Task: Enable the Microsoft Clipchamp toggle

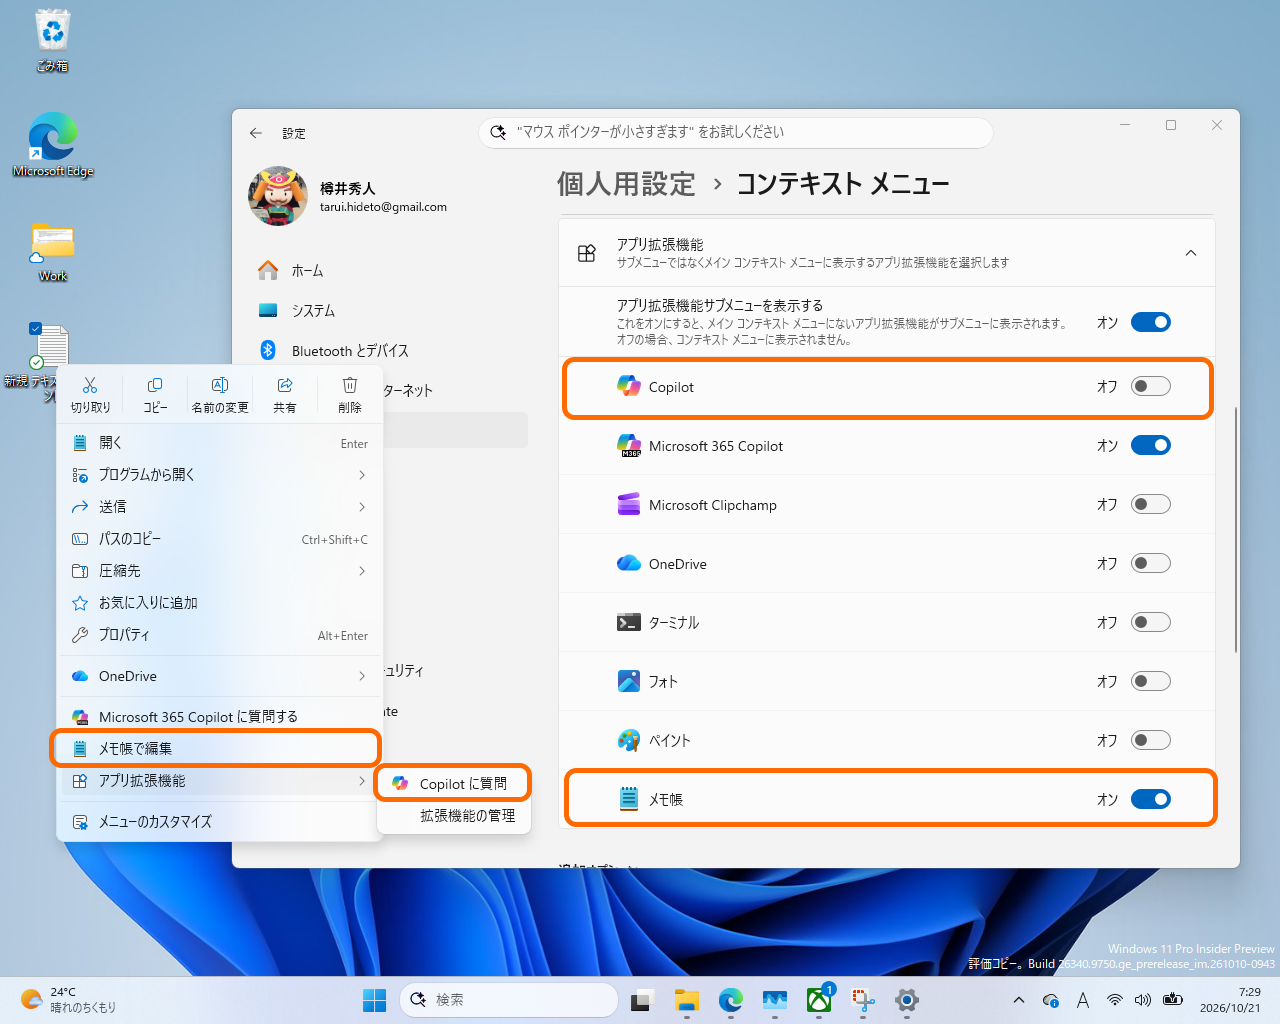Action: click(x=1151, y=504)
